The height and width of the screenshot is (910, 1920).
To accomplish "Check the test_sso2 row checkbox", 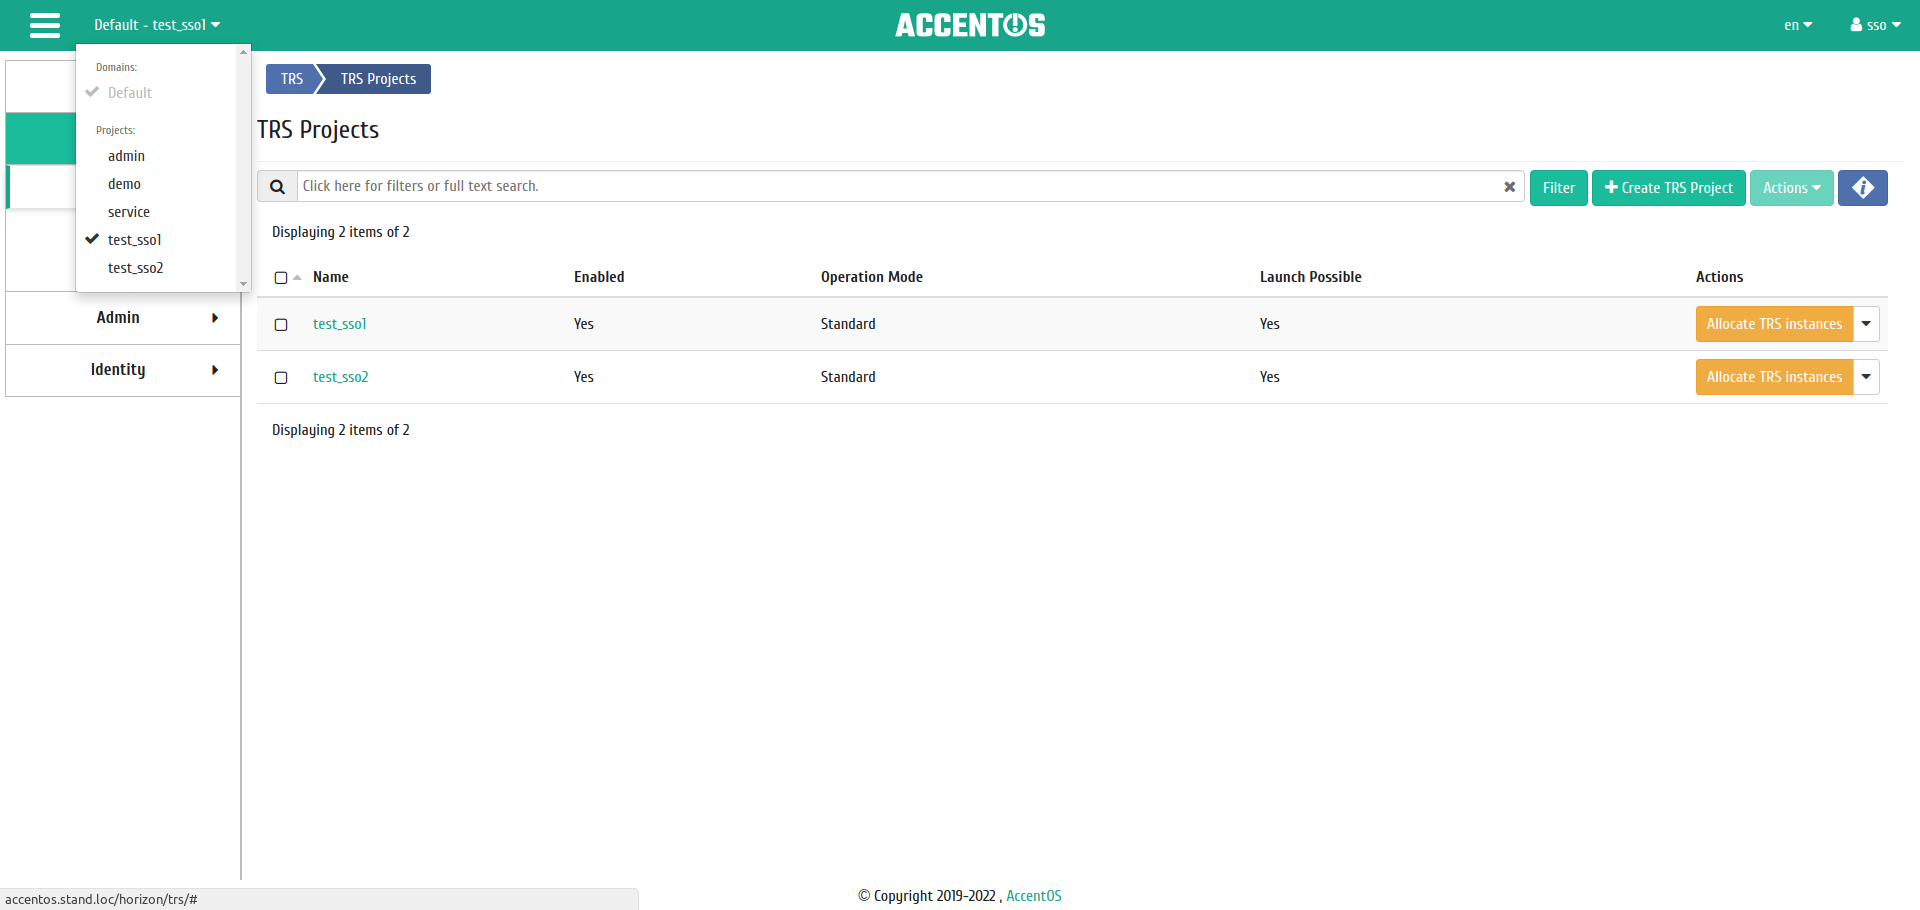I will click(281, 378).
